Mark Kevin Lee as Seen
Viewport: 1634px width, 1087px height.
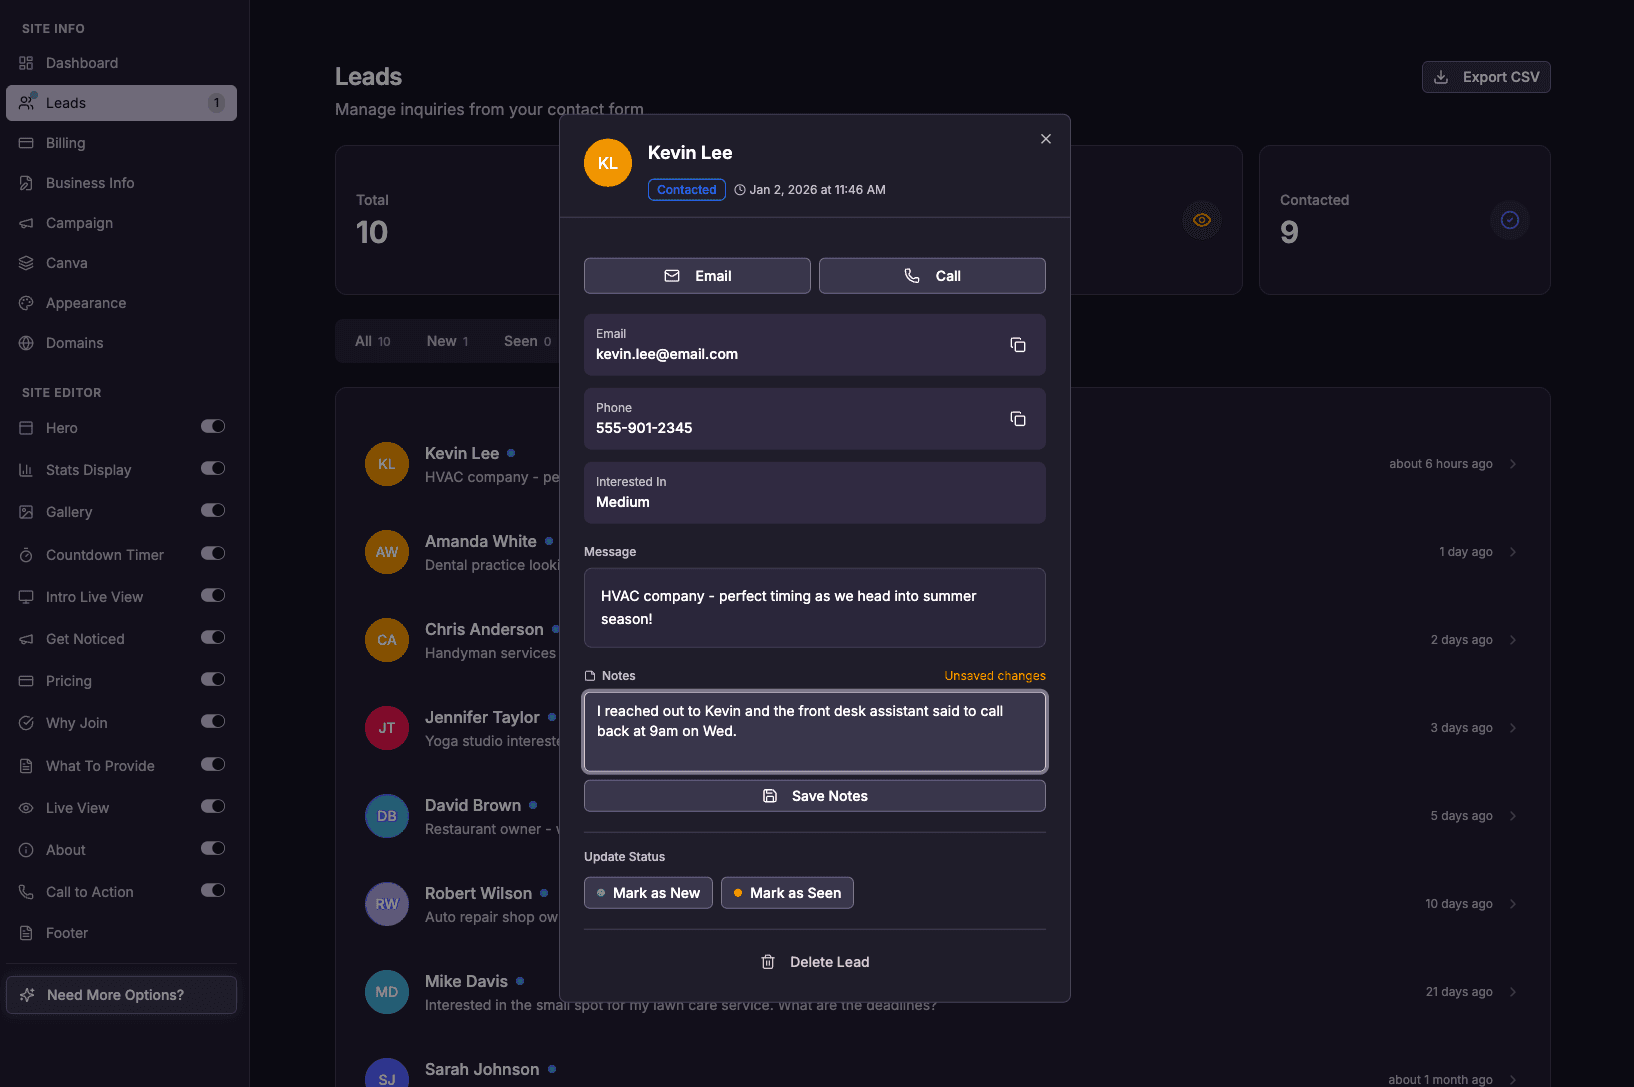click(787, 892)
